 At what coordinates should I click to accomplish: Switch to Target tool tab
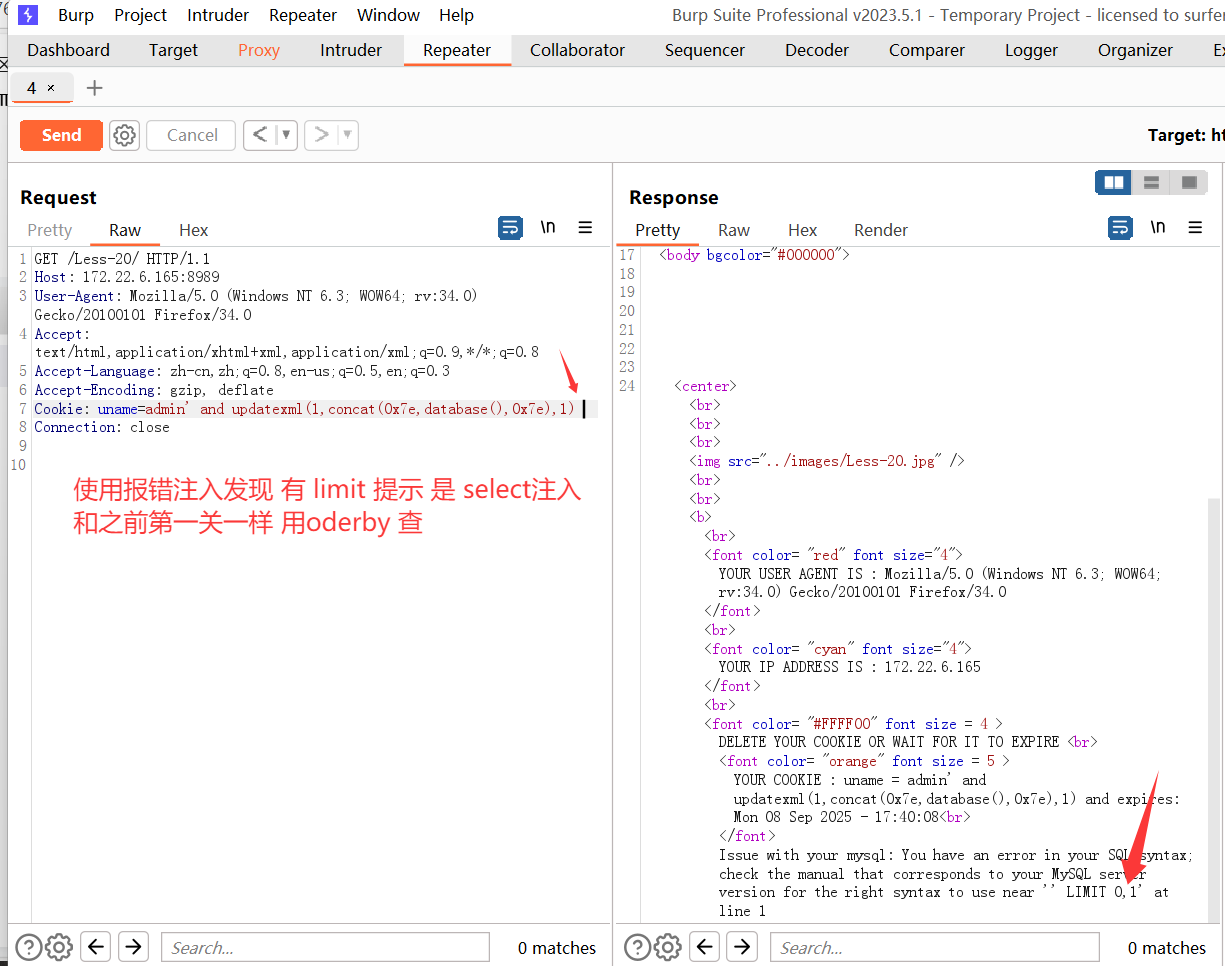pyautogui.click(x=173, y=50)
